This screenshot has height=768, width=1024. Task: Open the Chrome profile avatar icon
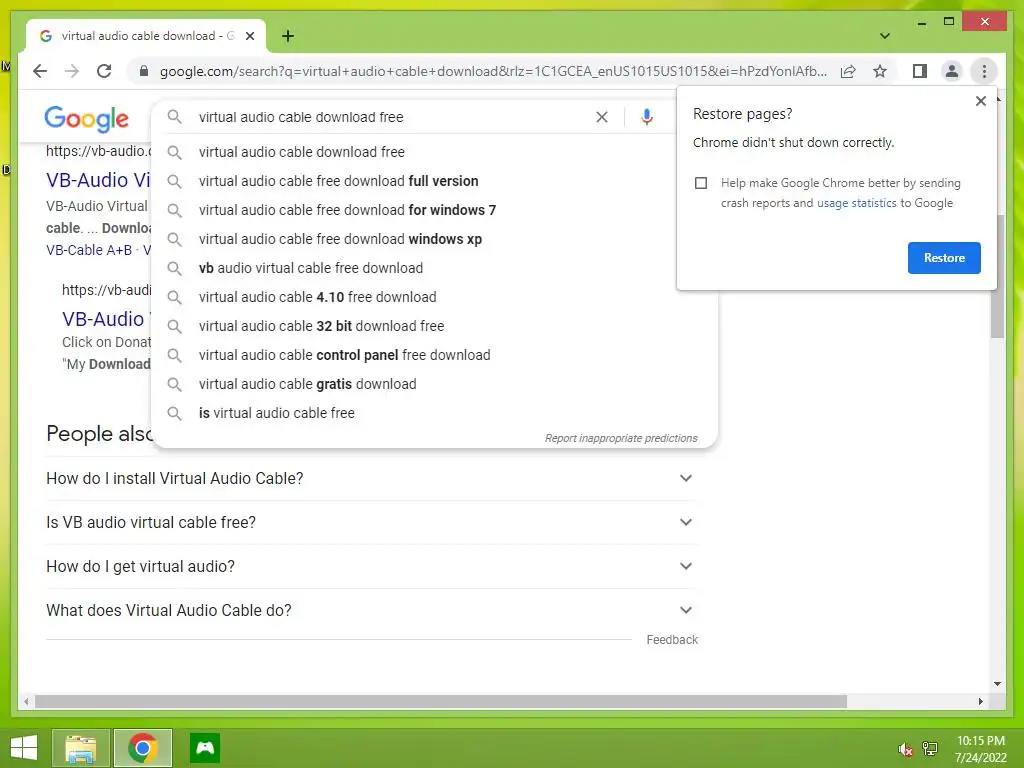(952, 71)
